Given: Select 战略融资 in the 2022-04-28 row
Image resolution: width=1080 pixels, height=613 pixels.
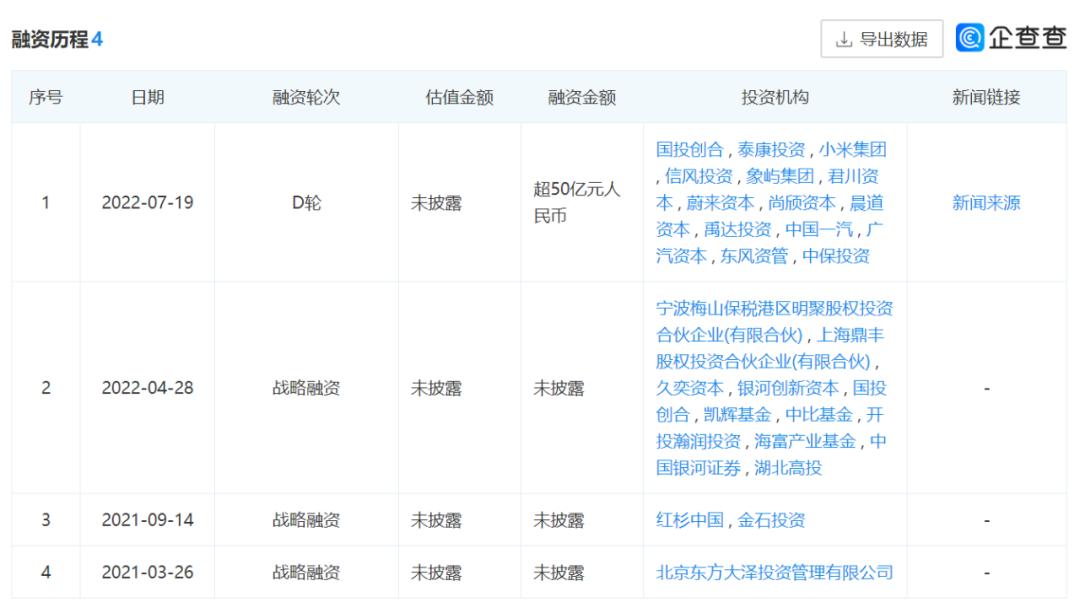Looking at the screenshot, I should [306, 388].
